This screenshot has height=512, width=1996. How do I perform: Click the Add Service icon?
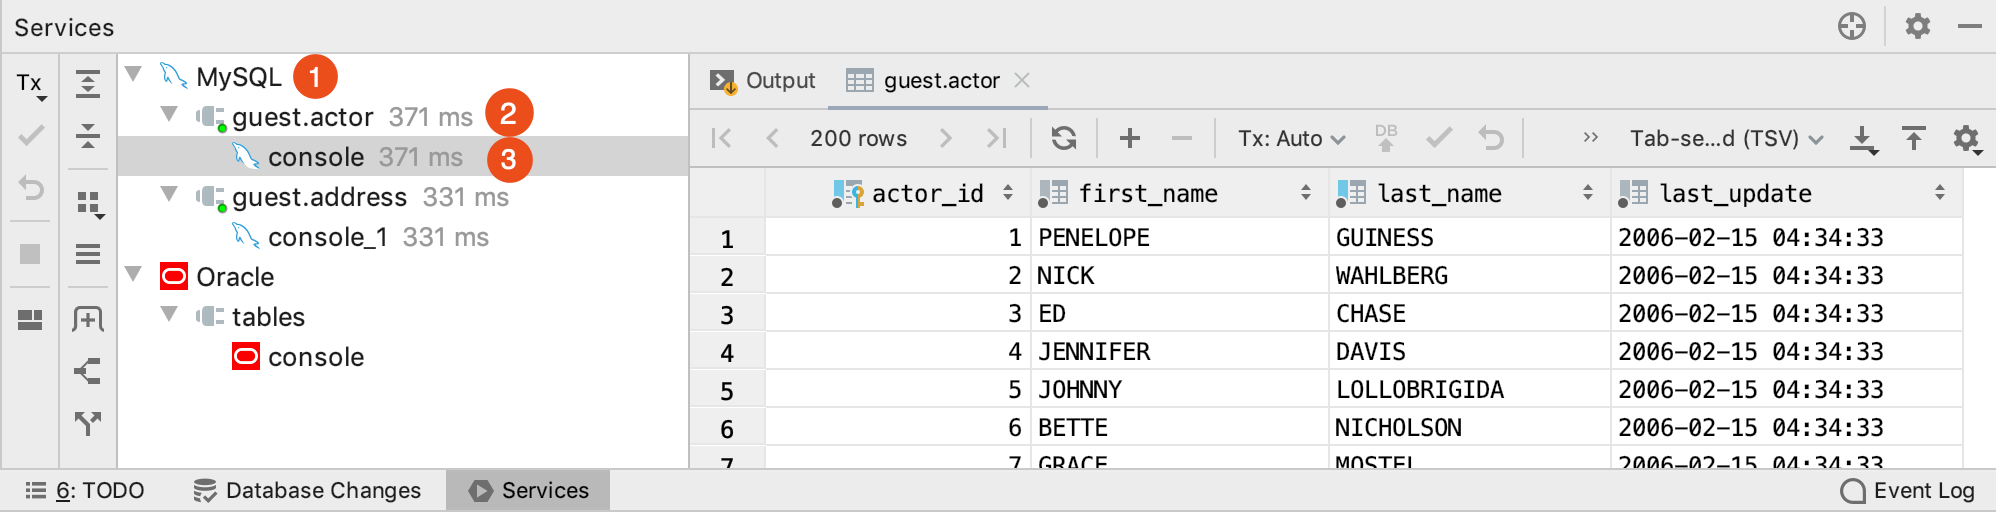point(88,319)
